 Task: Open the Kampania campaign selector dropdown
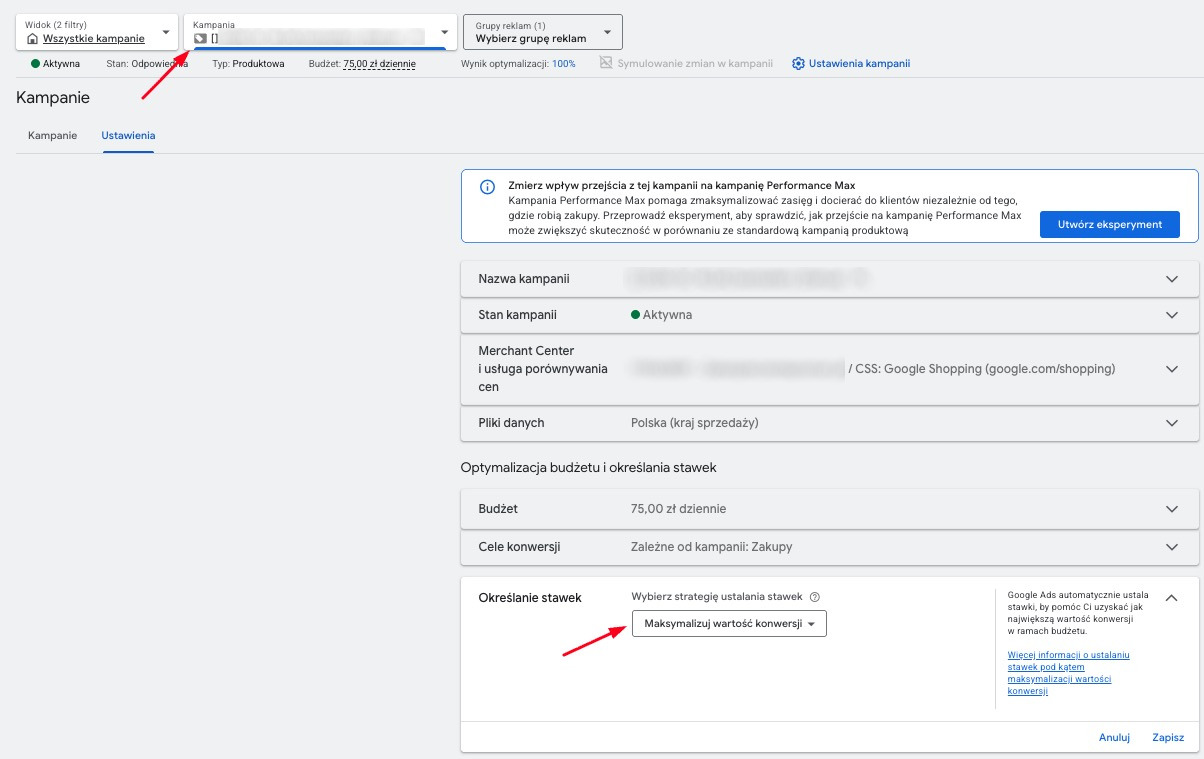click(320, 32)
